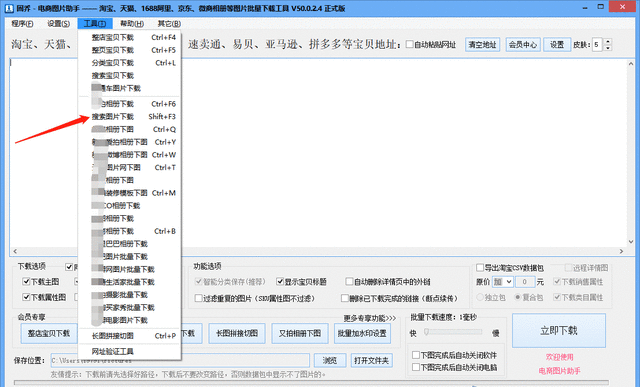Click the 保存位置 path field
This screenshot has height=387, width=640.
(180, 360)
